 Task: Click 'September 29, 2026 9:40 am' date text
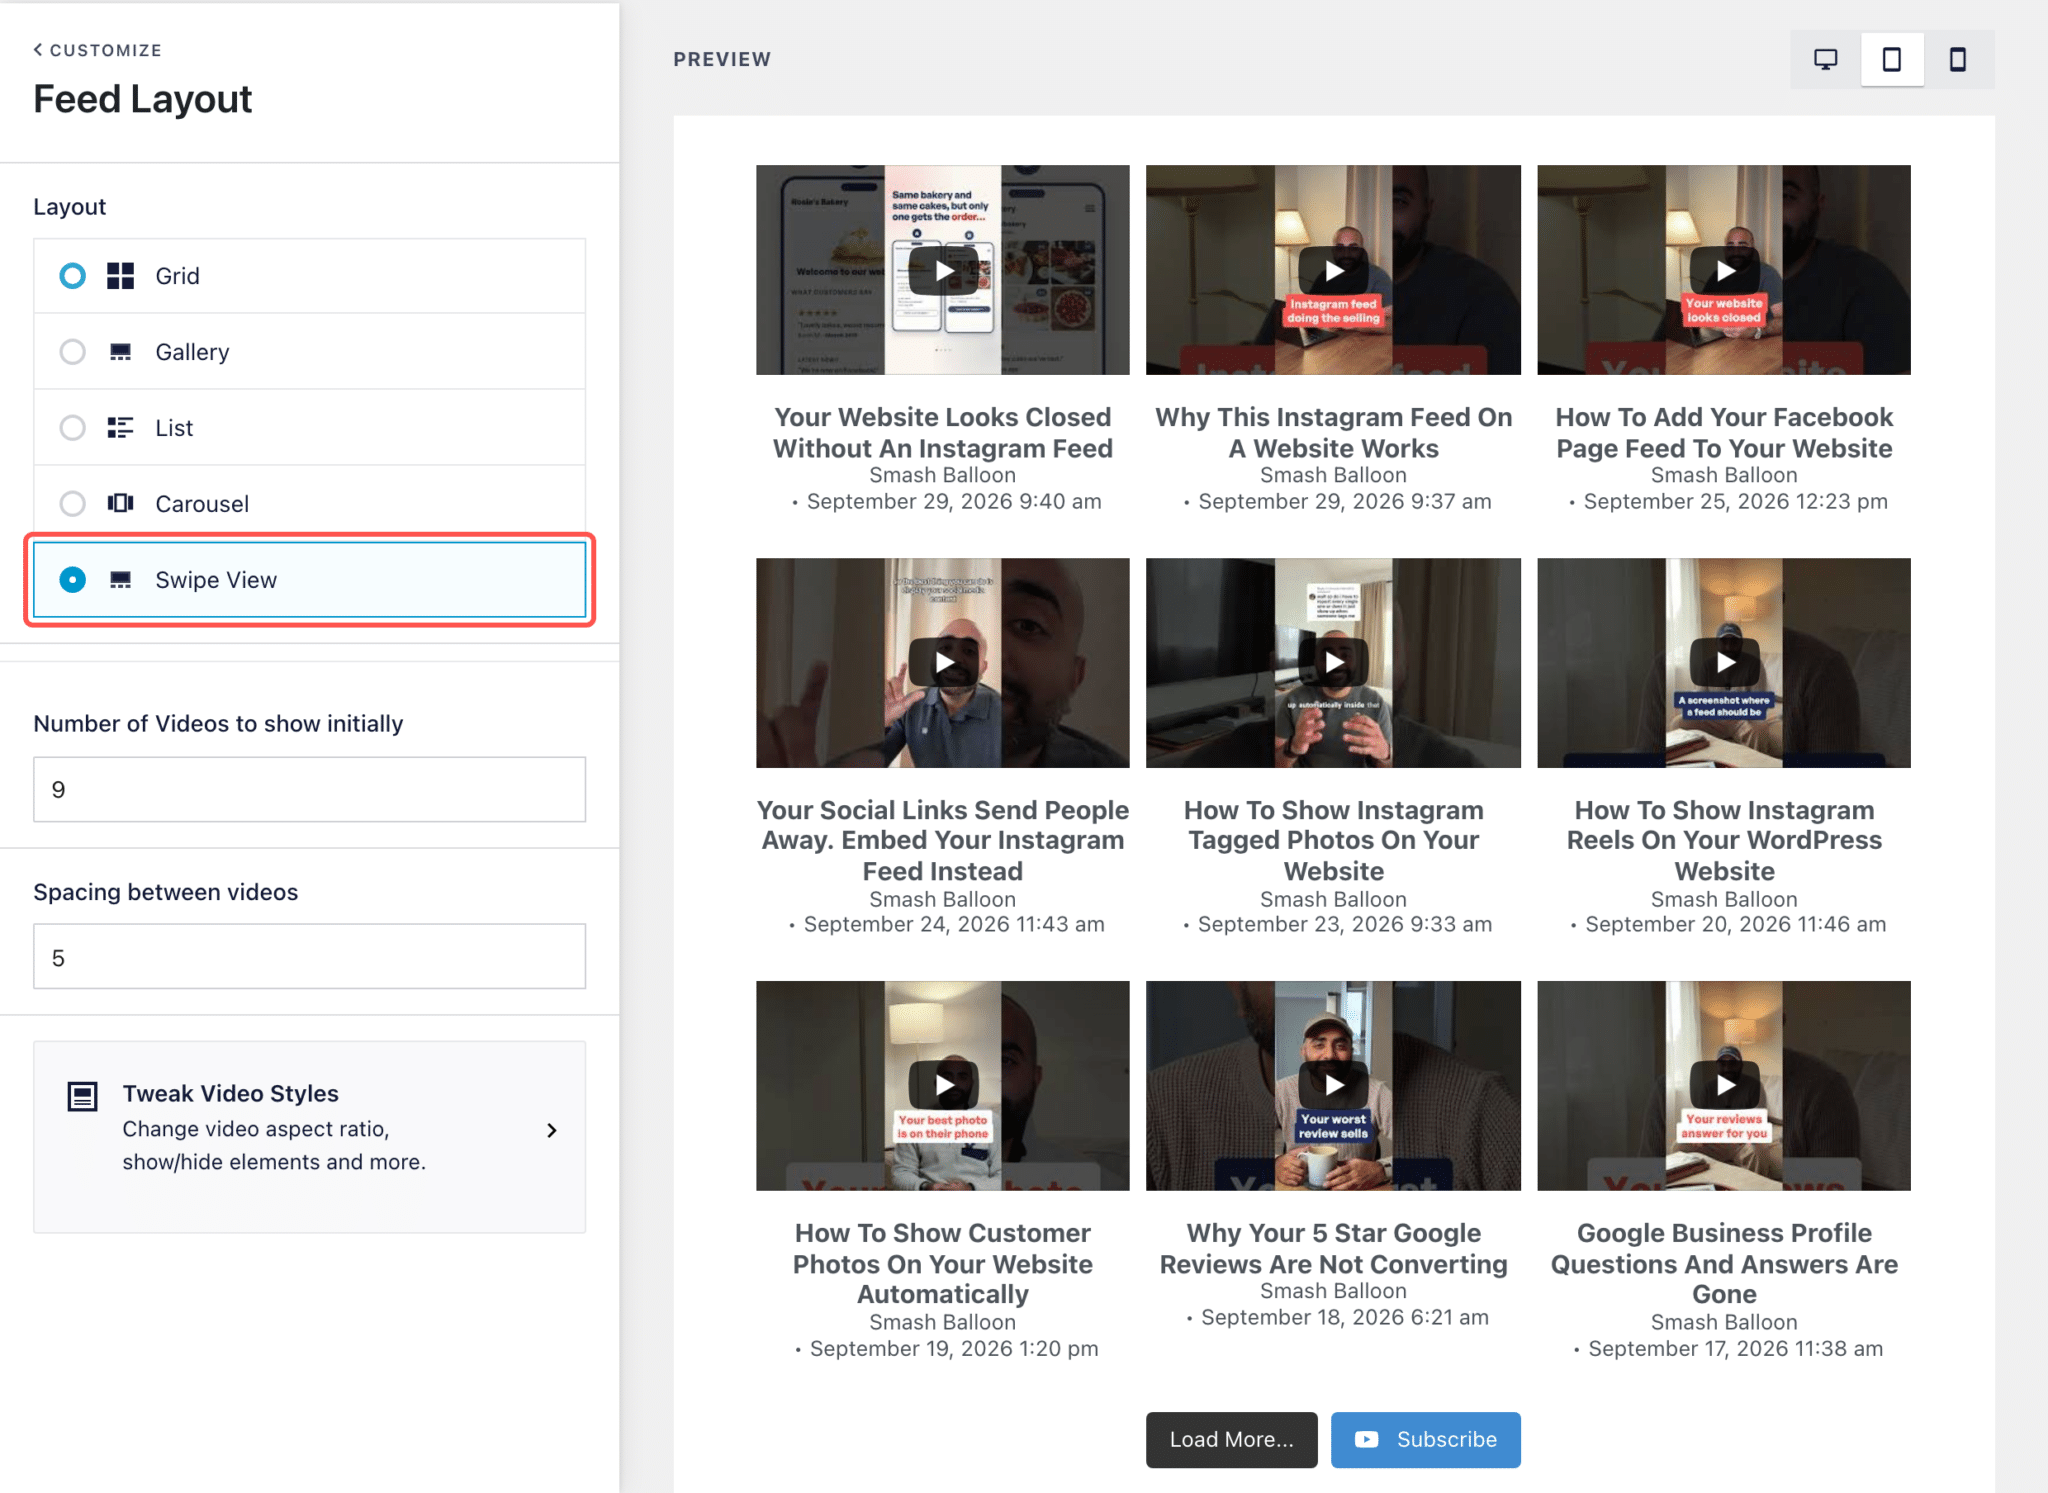(x=954, y=501)
